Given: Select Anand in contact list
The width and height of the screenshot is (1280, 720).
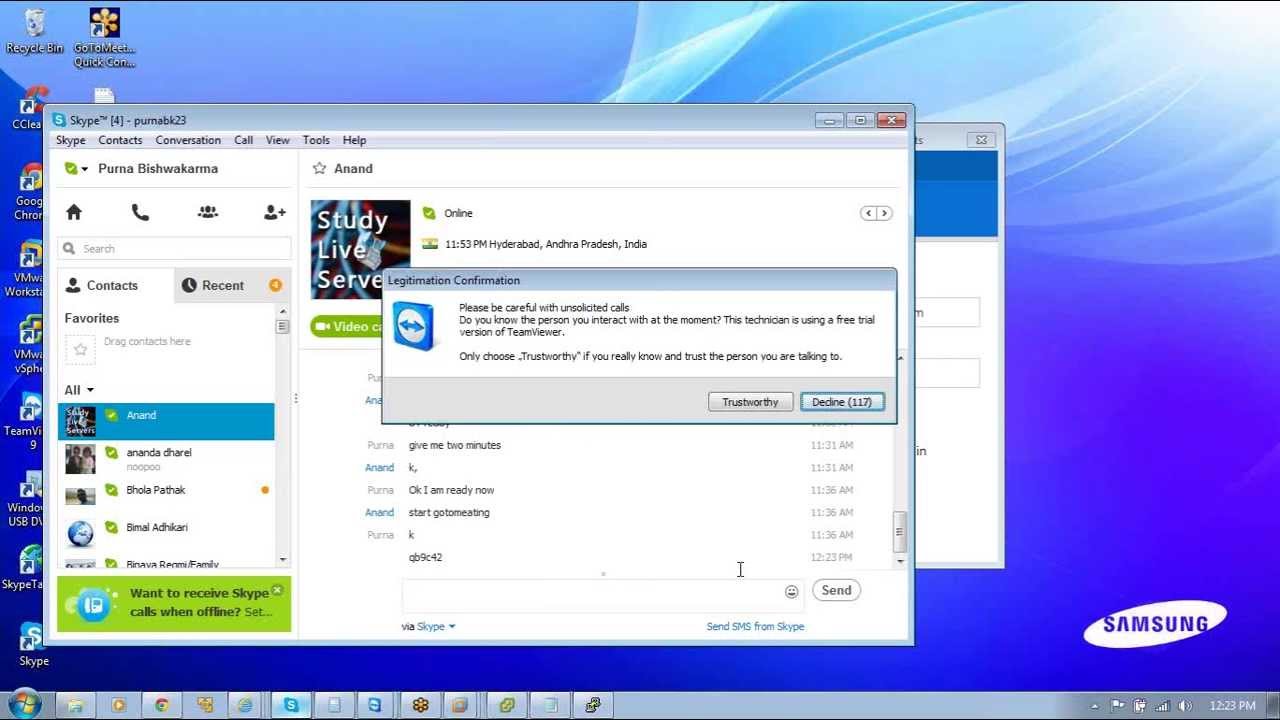Looking at the screenshot, I should coord(166,422).
